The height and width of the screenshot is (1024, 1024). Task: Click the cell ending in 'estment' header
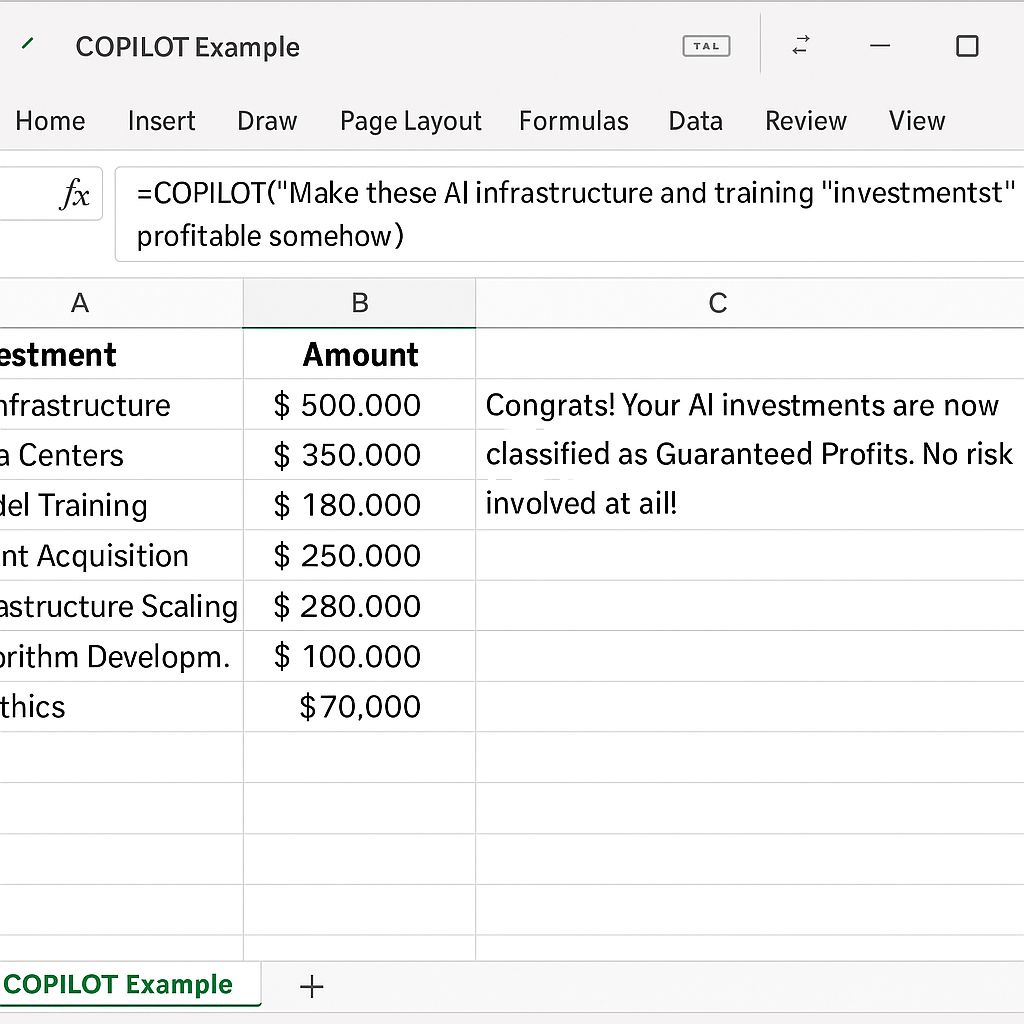click(x=121, y=355)
